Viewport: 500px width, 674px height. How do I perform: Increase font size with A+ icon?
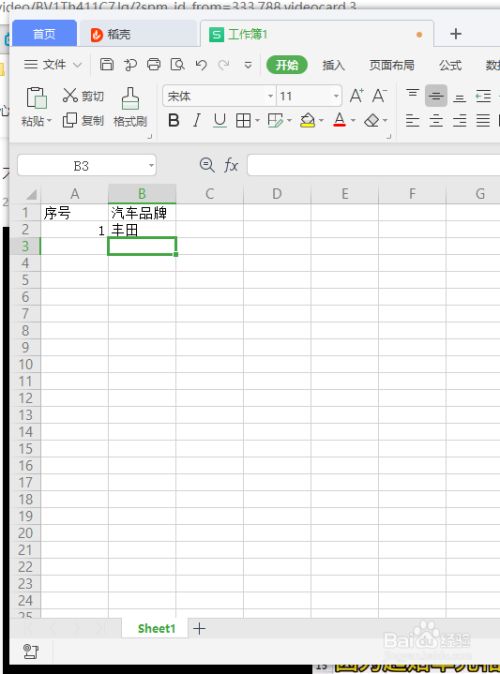356,95
